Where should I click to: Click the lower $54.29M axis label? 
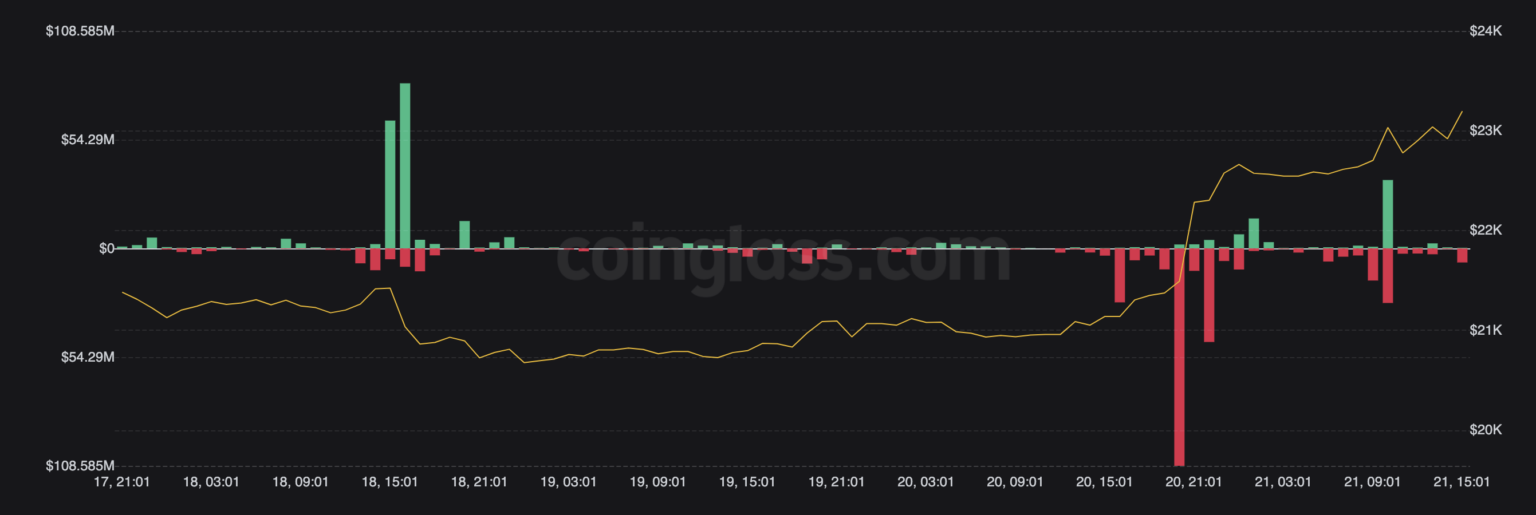point(88,357)
